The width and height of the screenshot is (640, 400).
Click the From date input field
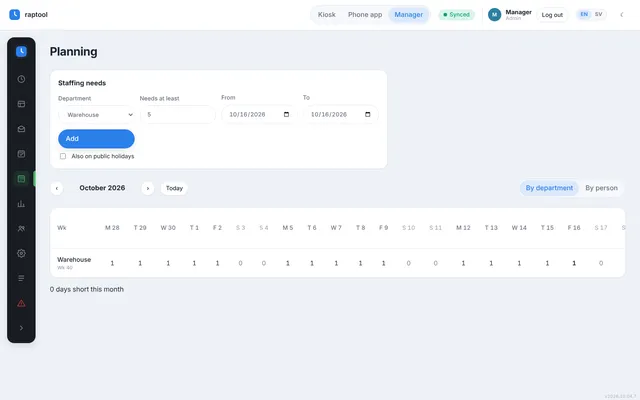tap(260, 114)
